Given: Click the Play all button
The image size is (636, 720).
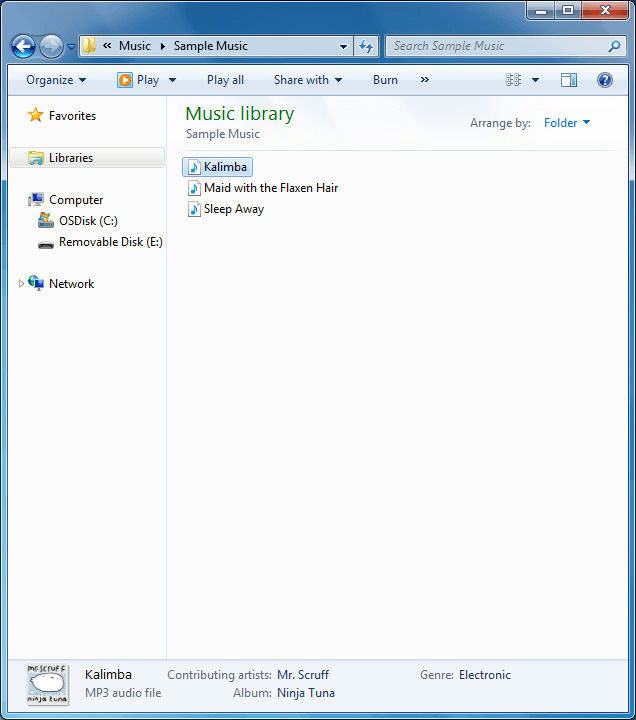Looking at the screenshot, I should tap(225, 80).
